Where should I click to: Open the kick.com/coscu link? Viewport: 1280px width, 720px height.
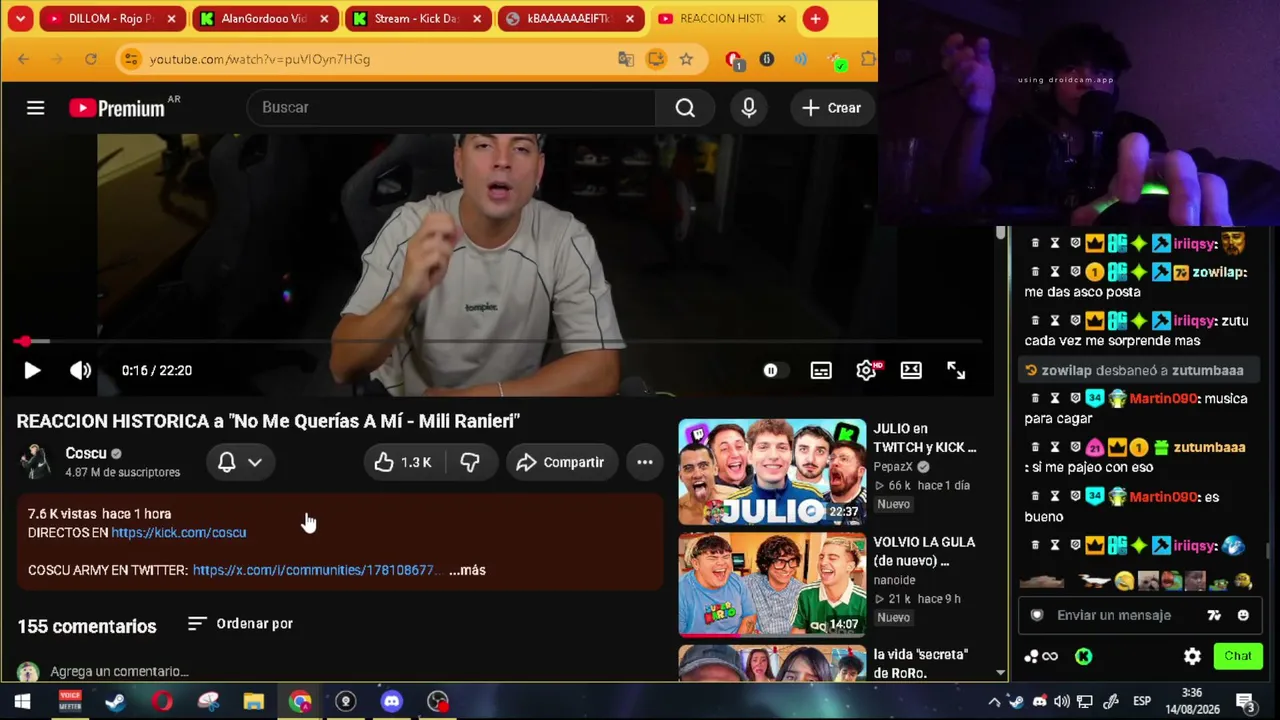point(179,533)
